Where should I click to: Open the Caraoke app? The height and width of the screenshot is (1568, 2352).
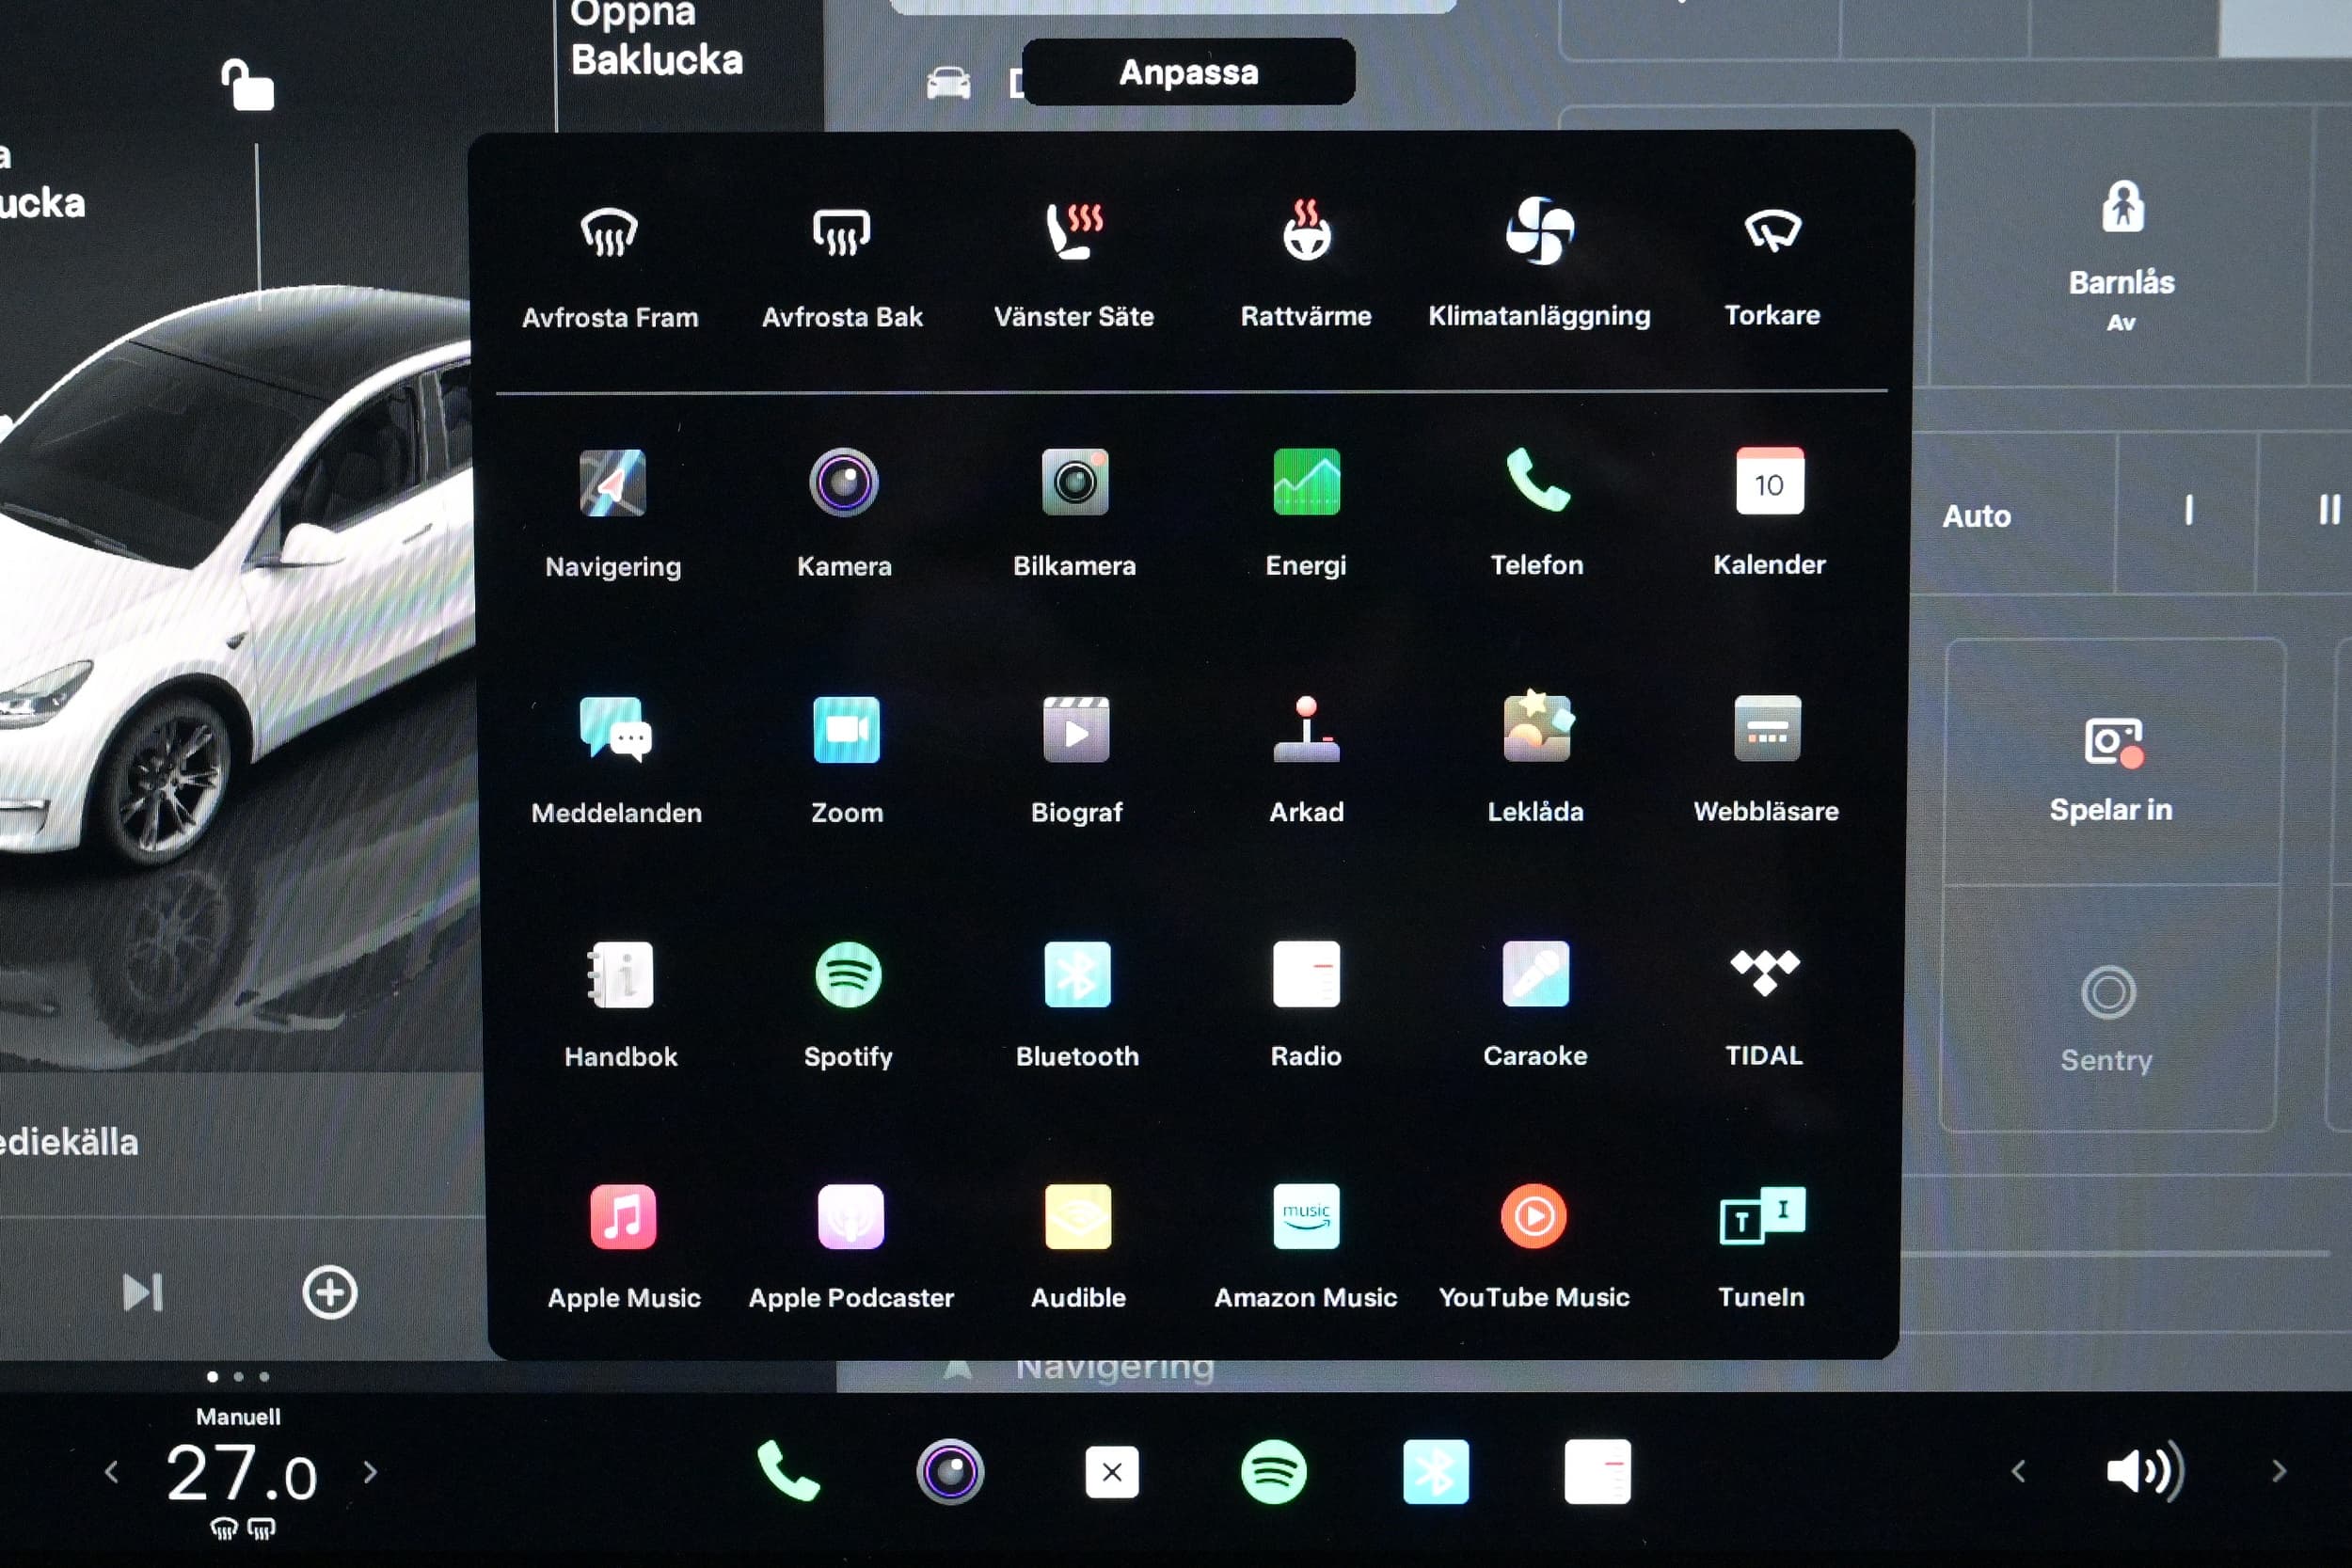pyautogui.click(x=1535, y=975)
